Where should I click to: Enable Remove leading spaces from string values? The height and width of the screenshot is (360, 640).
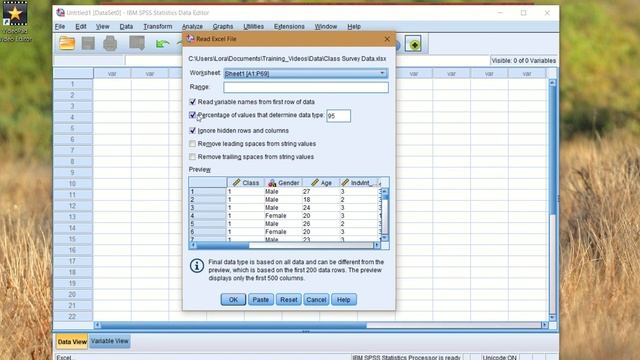point(193,144)
